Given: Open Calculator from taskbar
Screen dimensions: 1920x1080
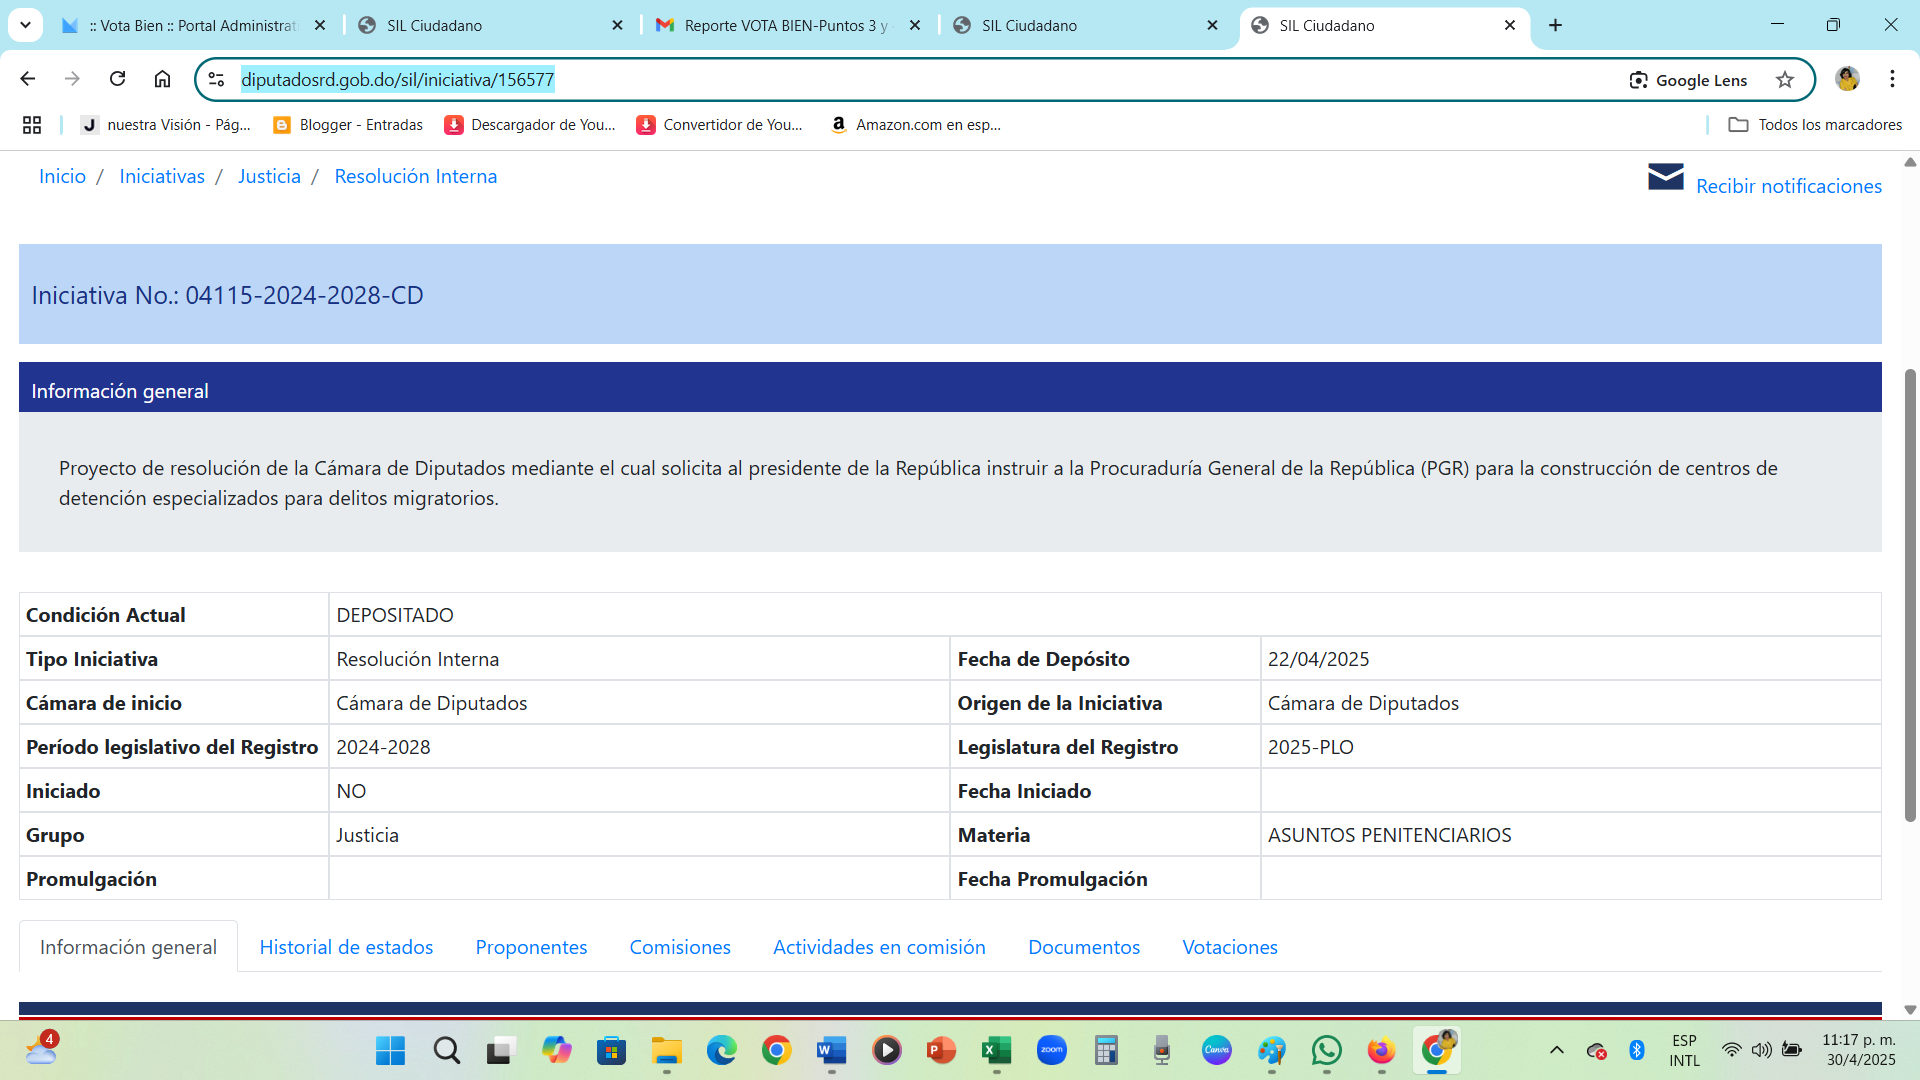Looking at the screenshot, I should click(x=1106, y=1050).
